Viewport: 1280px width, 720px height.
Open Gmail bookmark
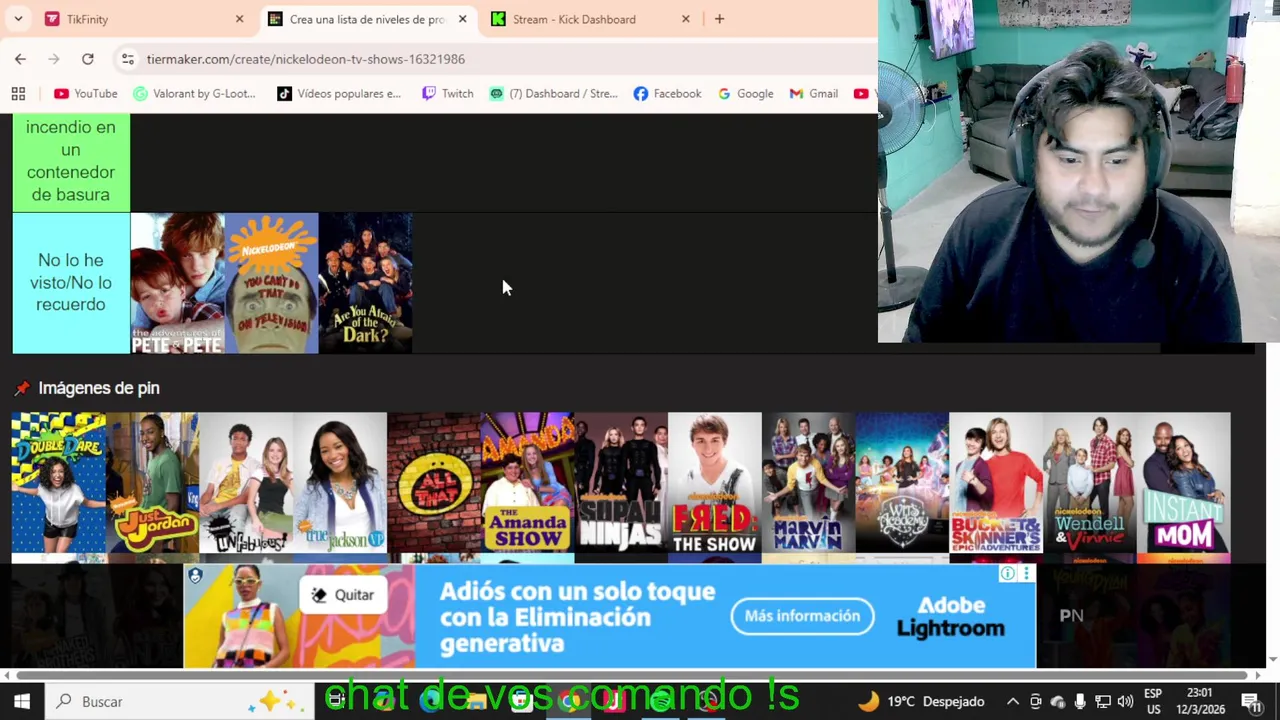(x=813, y=94)
